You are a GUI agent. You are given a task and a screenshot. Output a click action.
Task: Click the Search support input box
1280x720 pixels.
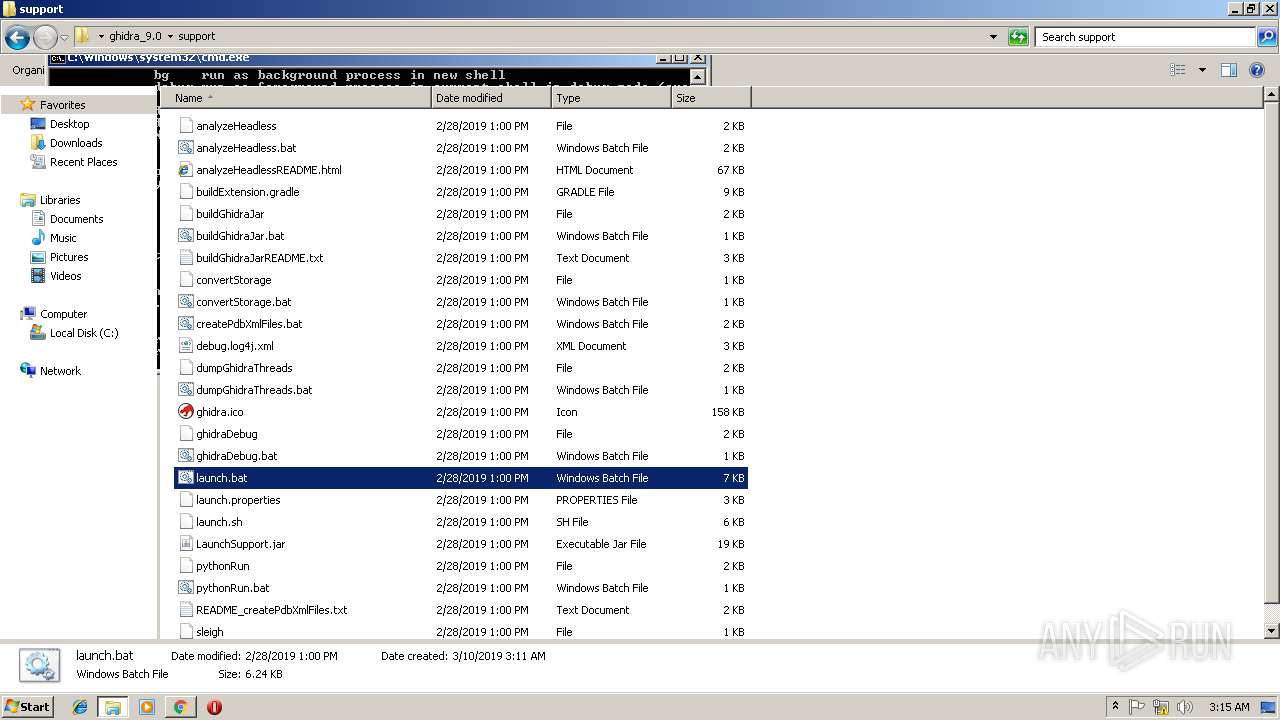tap(1146, 37)
